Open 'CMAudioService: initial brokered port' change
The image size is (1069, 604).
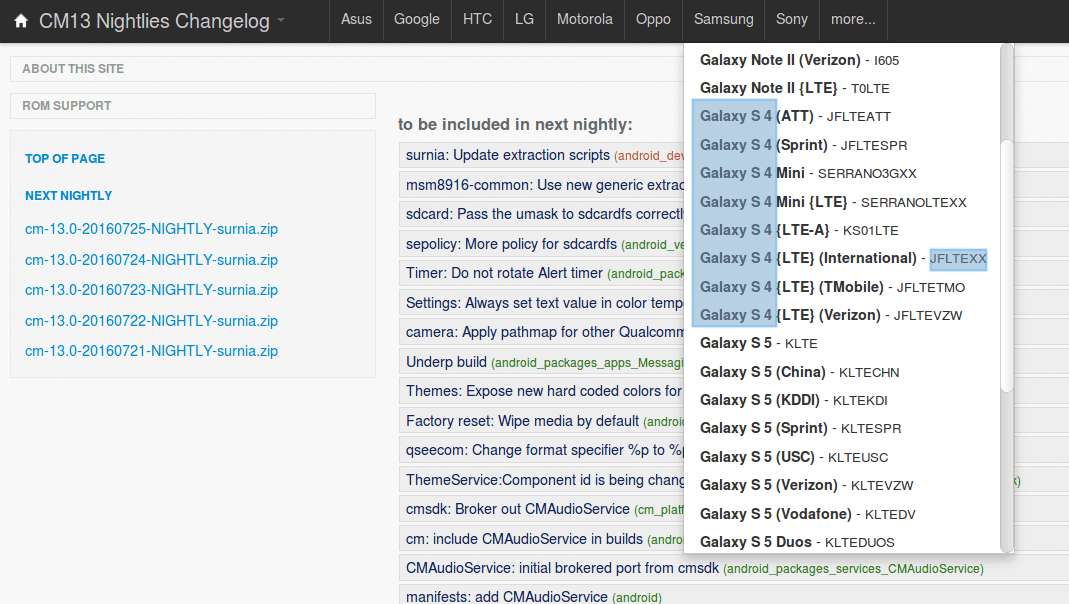[562, 569]
